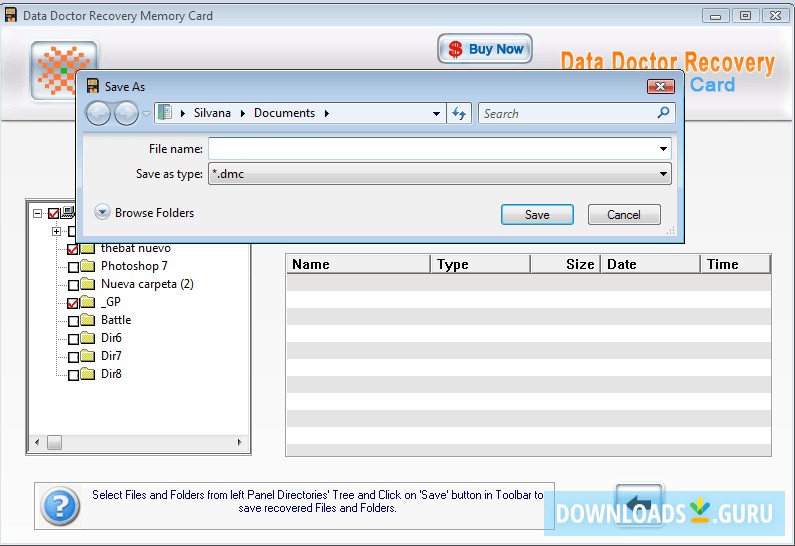This screenshot has height=546, width=795.
Task: Select the Dir8 folder icon
Action: tap(88, 374)
